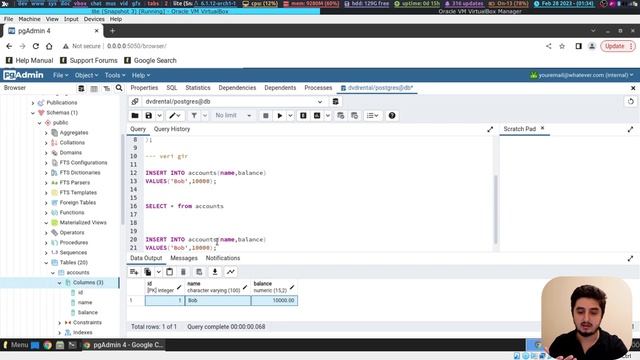Image resolution: width=640 pixels, height=360 pixels.
Task: Click the taskbar Menu button
Action: pyautogui.click(x=16, y=345)
